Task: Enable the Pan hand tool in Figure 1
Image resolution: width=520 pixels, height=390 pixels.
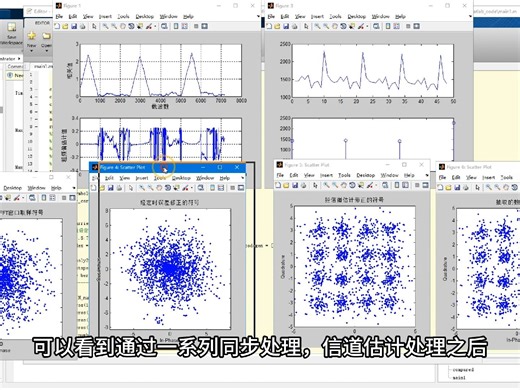Action: pyautogui.click(x=123, y=26)
